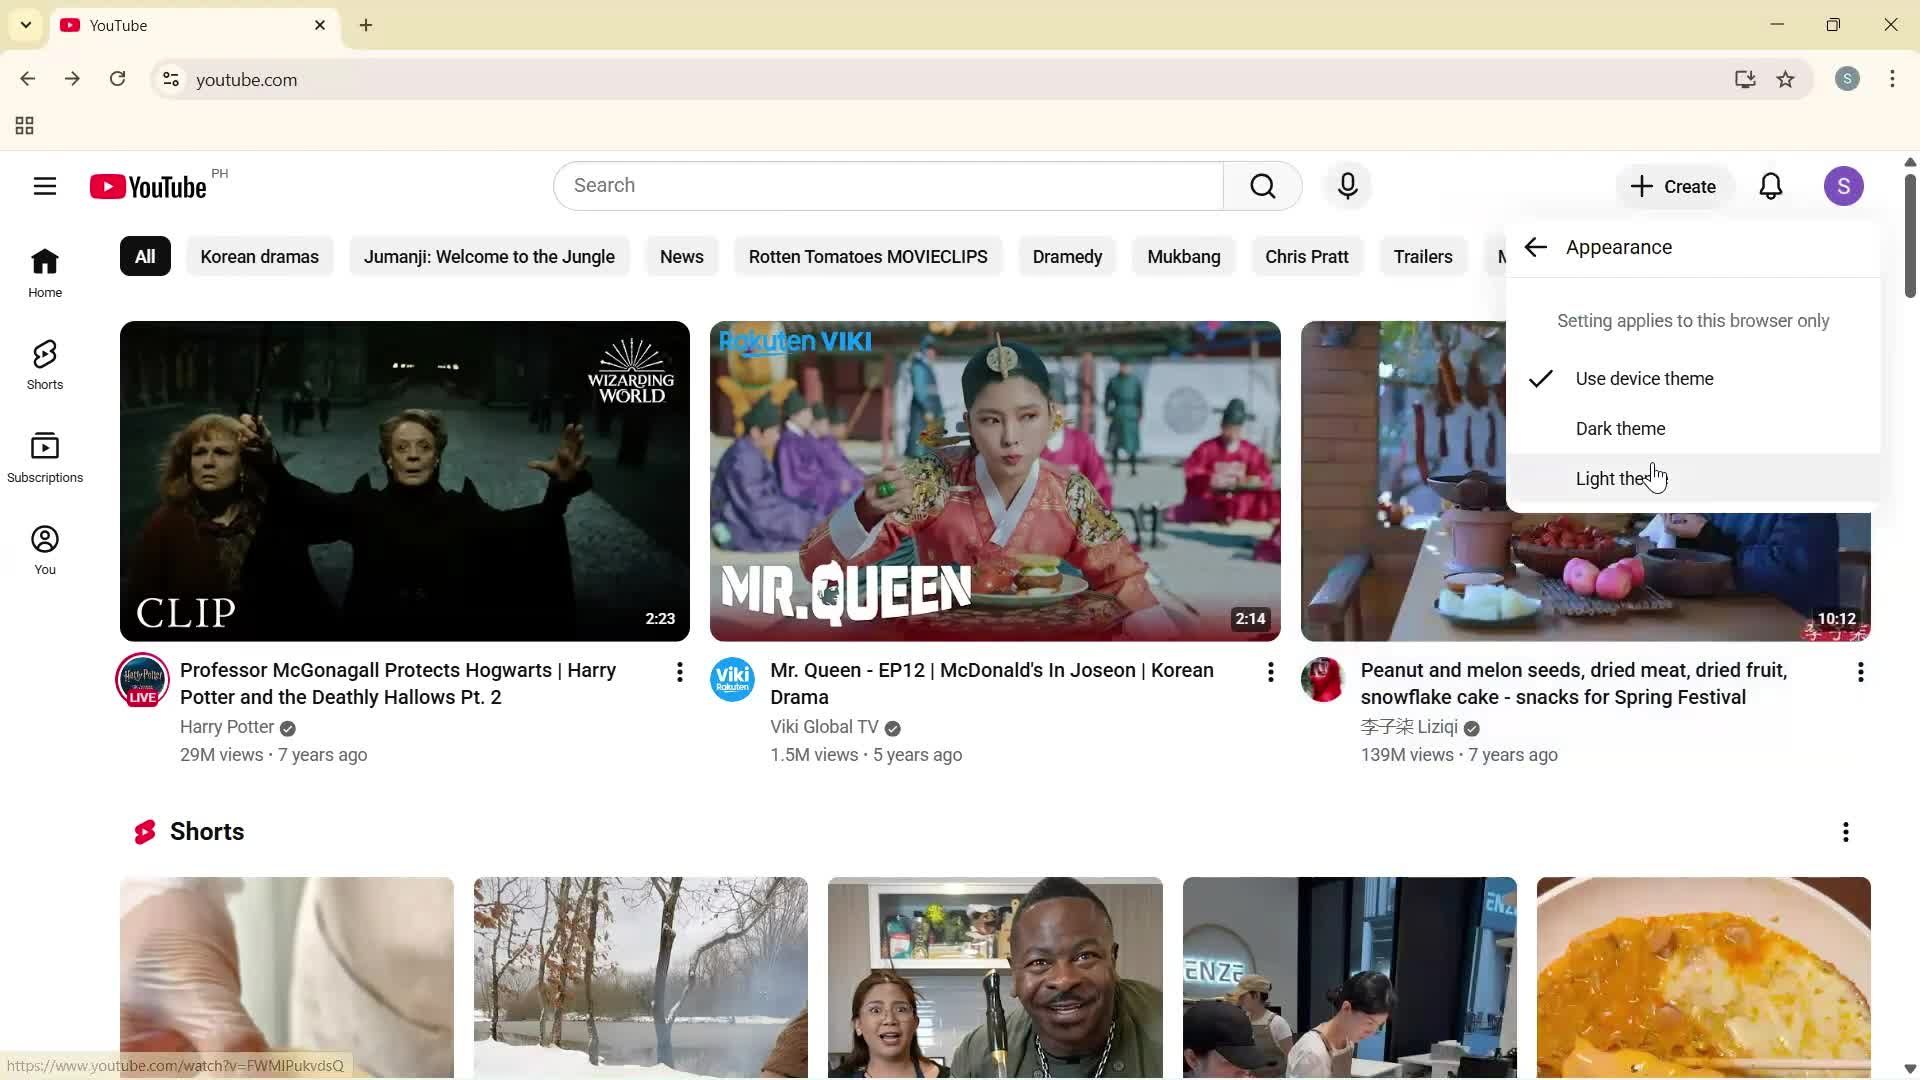Open the Shorts section options menu
Screen dimensions: 1920x1080
tap(1845, 831)
